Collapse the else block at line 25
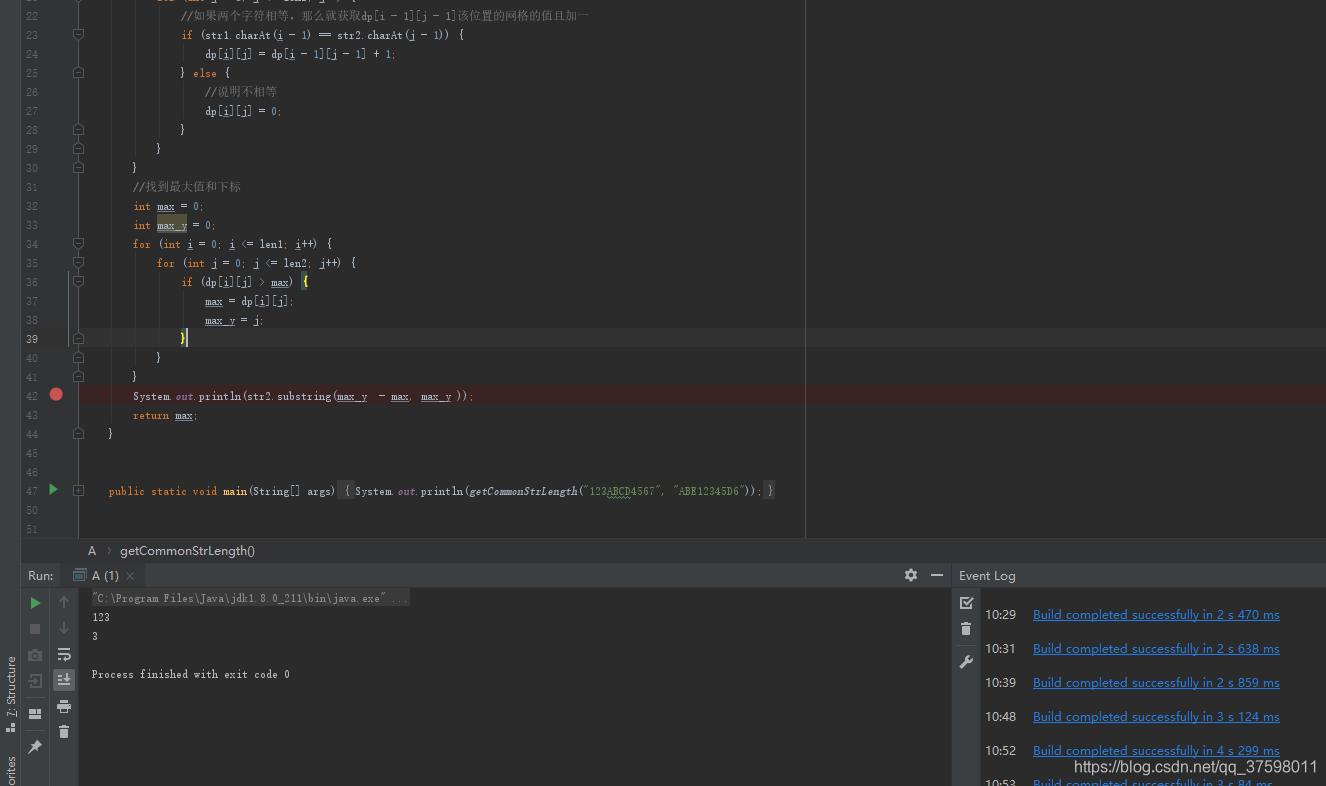 coord(78,72)
